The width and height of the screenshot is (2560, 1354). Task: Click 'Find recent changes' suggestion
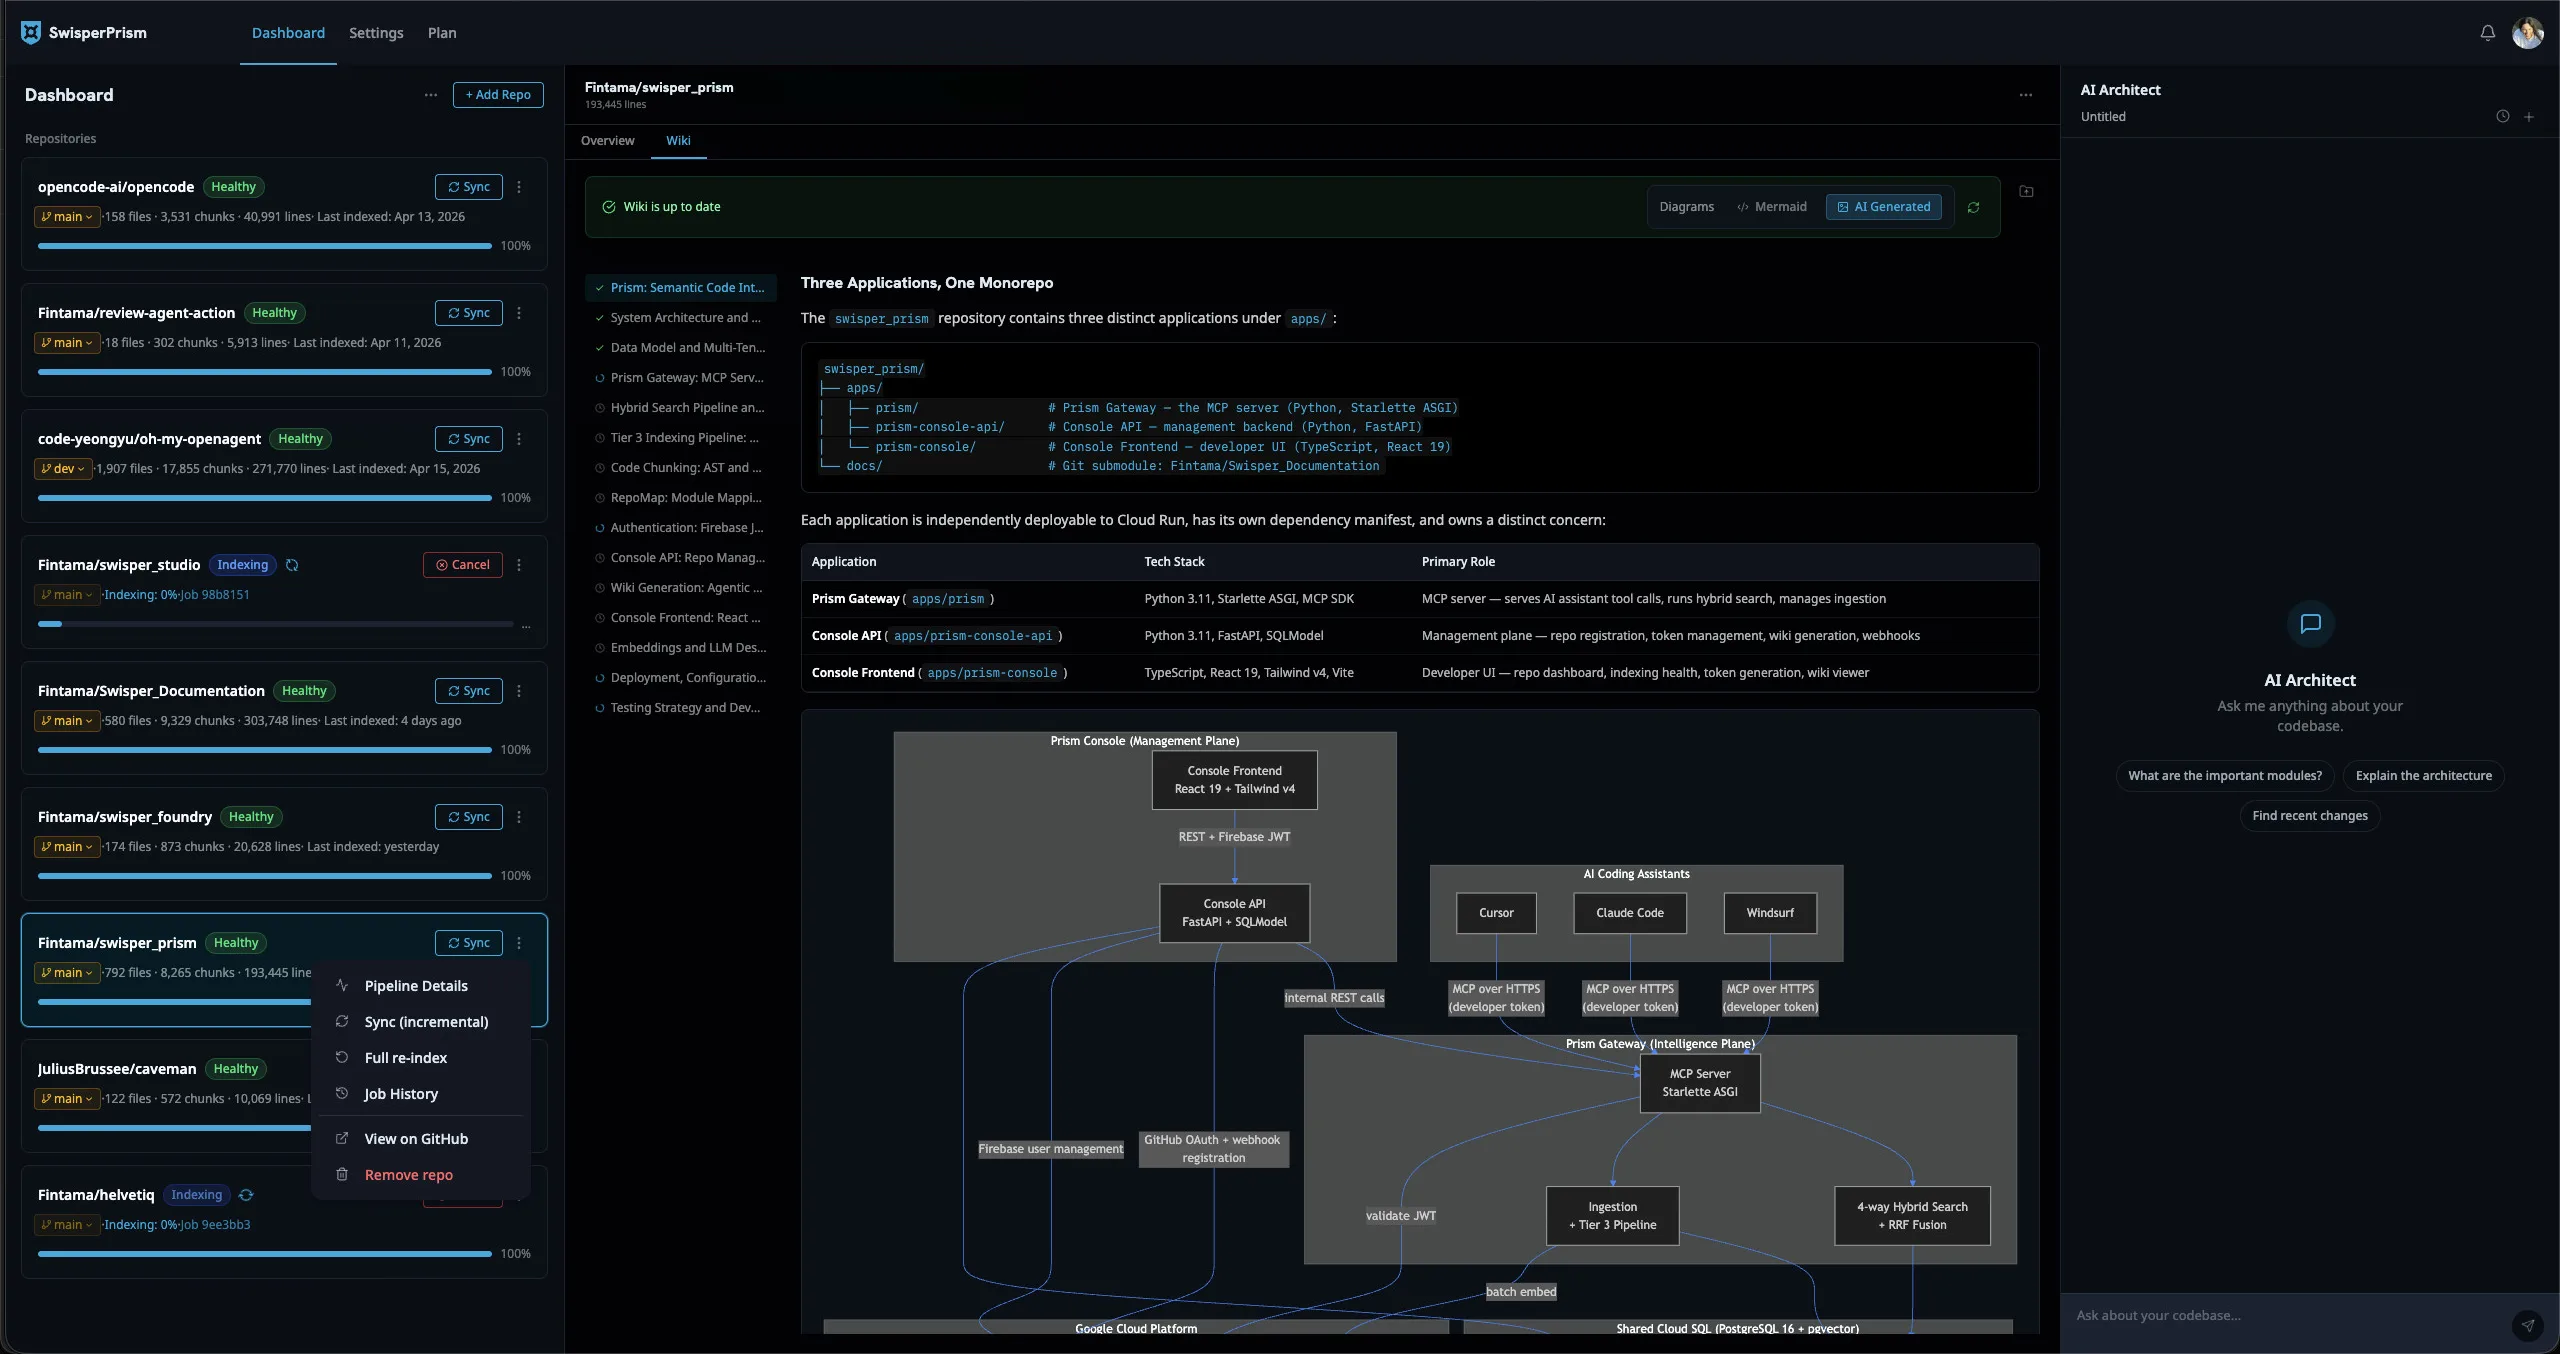[2310, 816]
